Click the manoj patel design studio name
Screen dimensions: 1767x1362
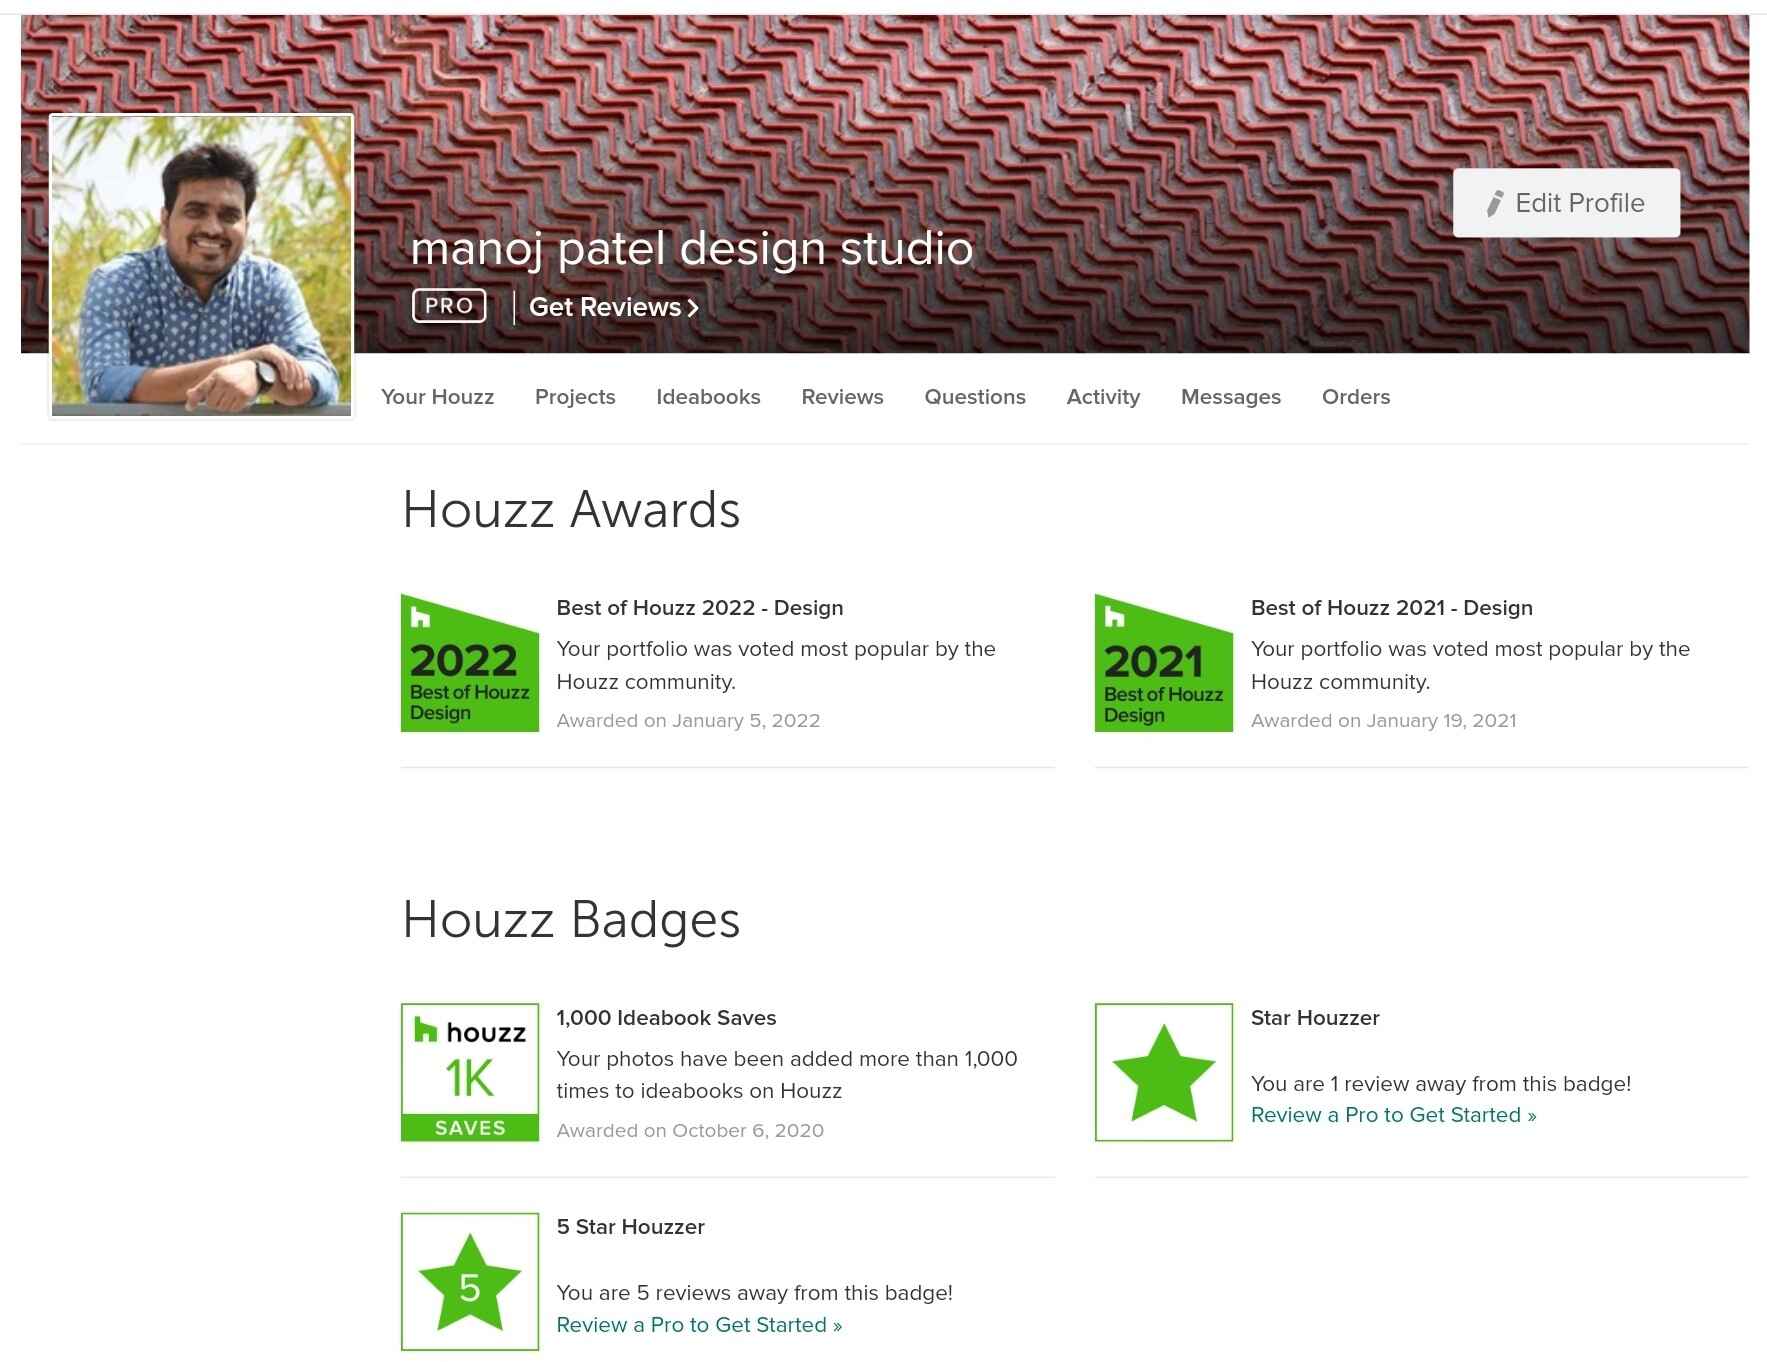[x=692, y=248]
